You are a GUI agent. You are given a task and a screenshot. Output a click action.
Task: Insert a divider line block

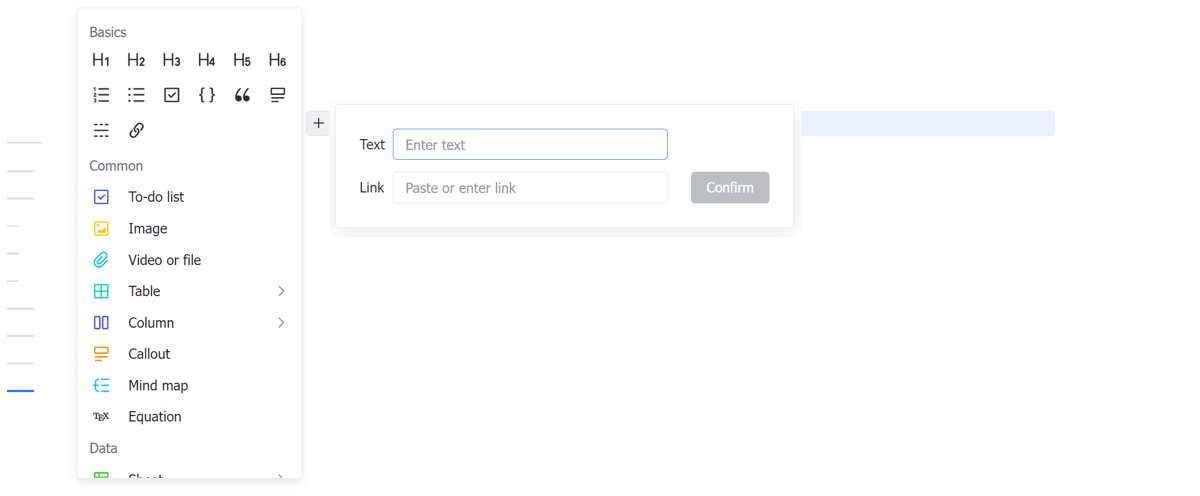(101, 130)
